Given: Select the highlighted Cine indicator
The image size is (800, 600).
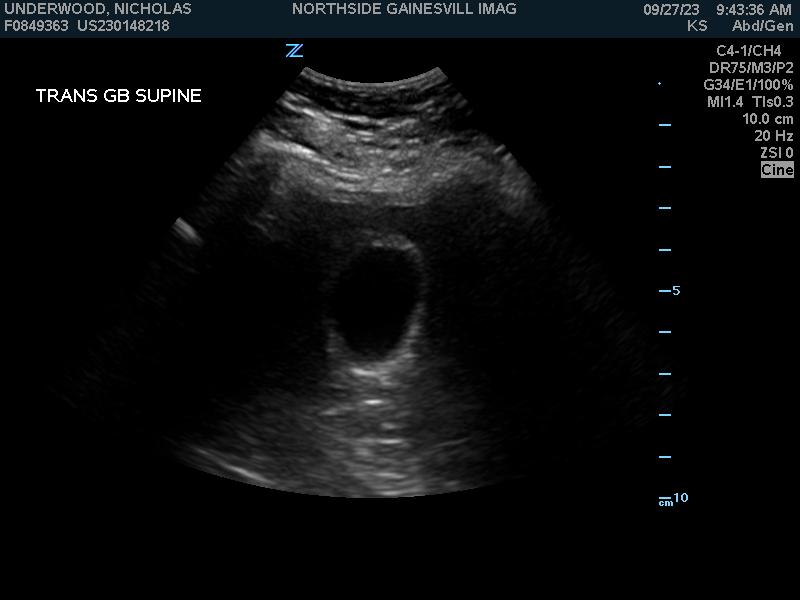Looking at the screenshot, I should [x=777, y=170].
